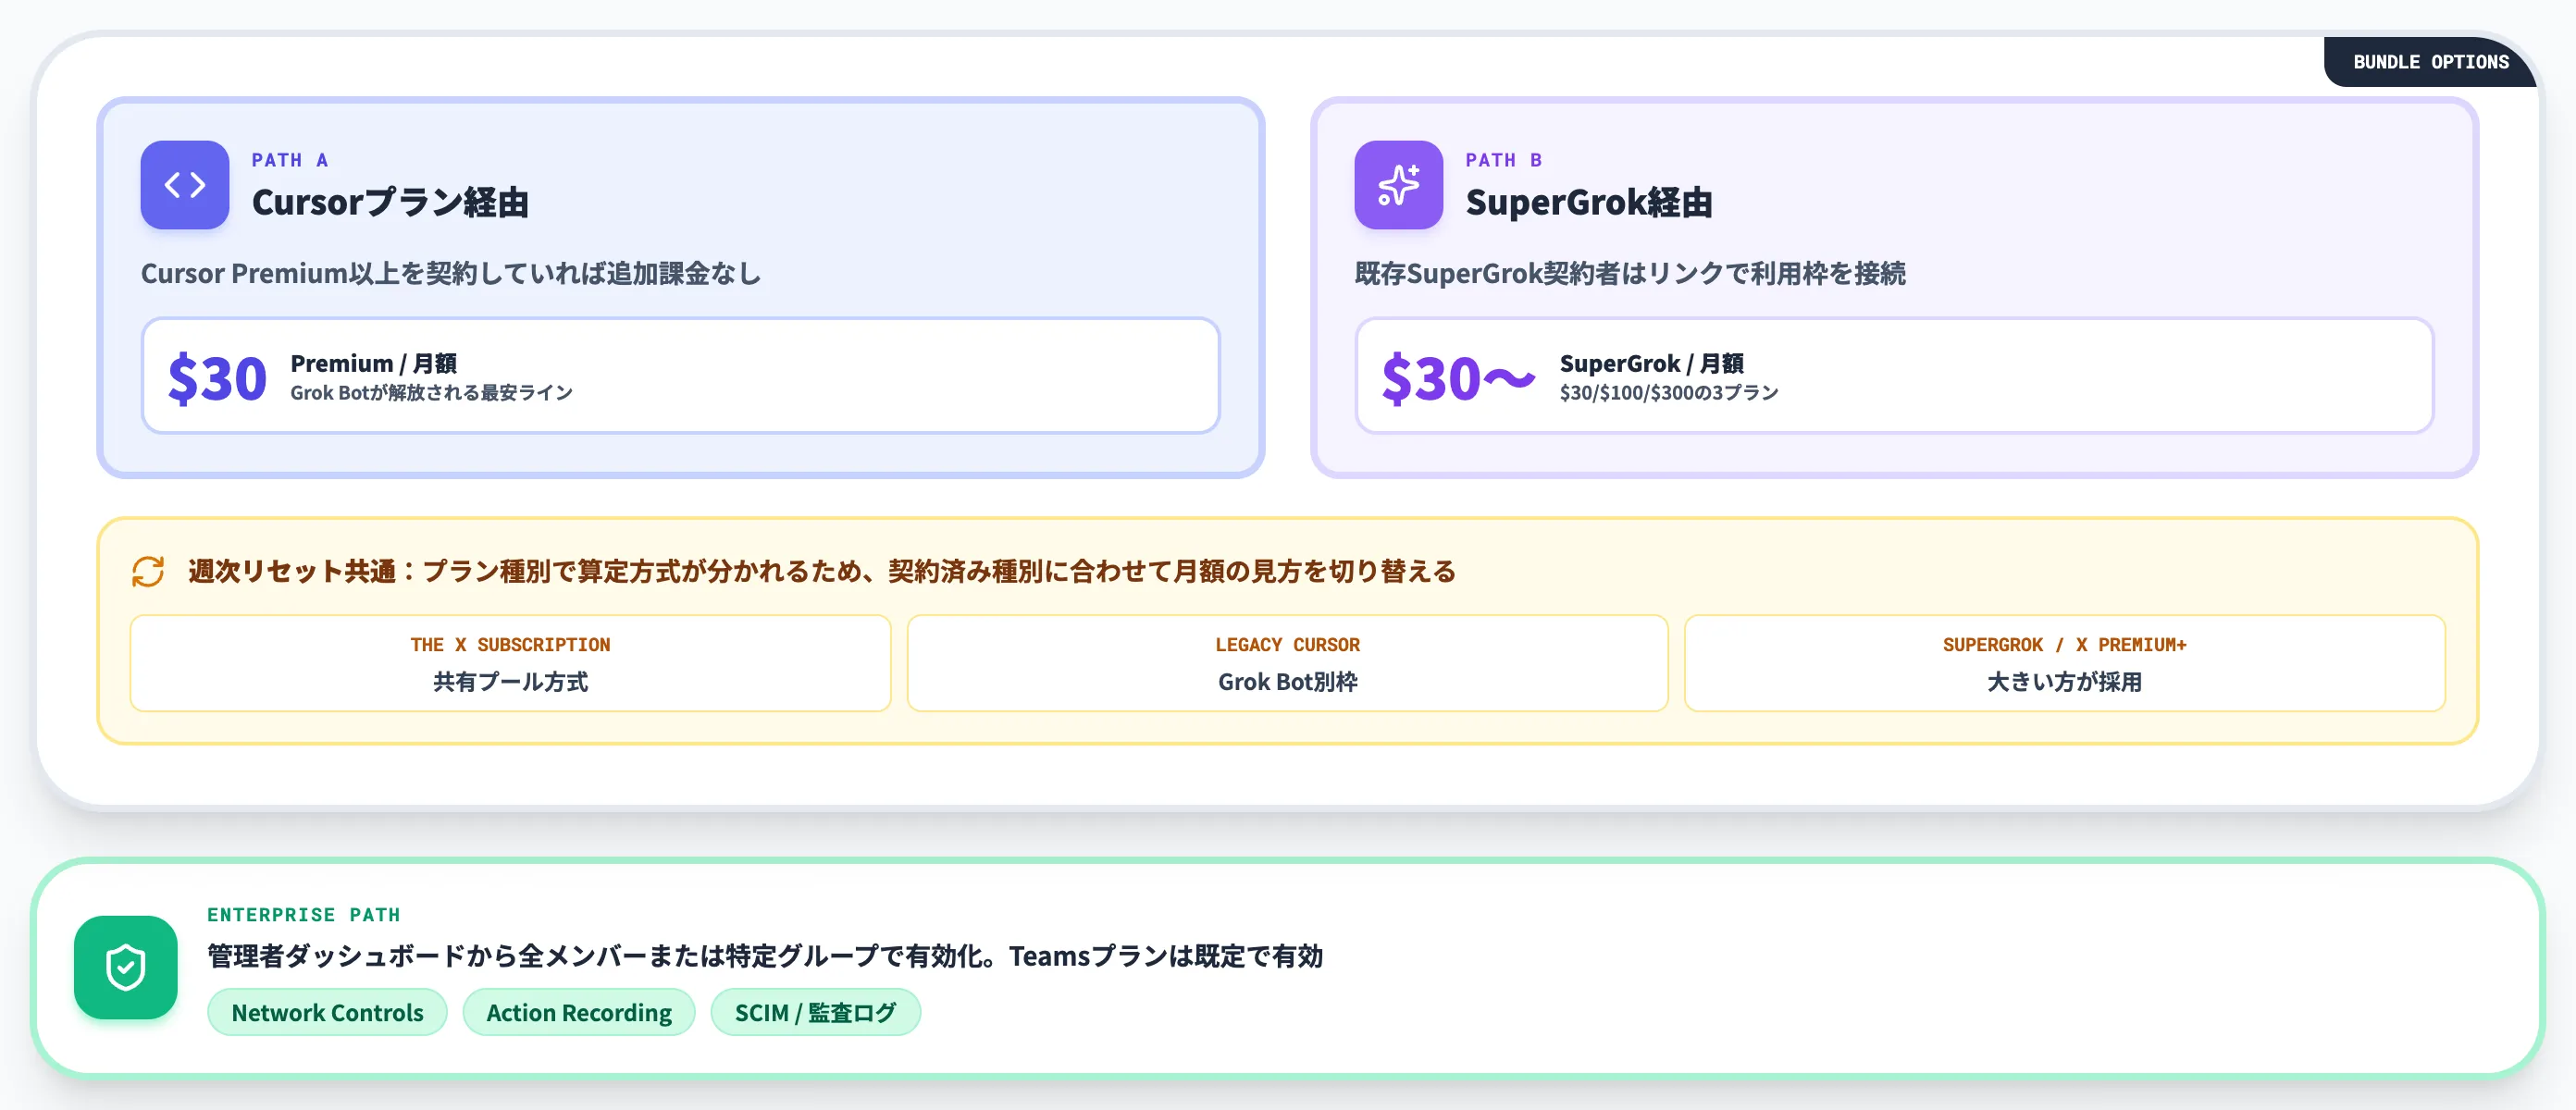2576x1110 pixels.
Task: Click the large $30〜 price in Path B
Action: 1458,378
